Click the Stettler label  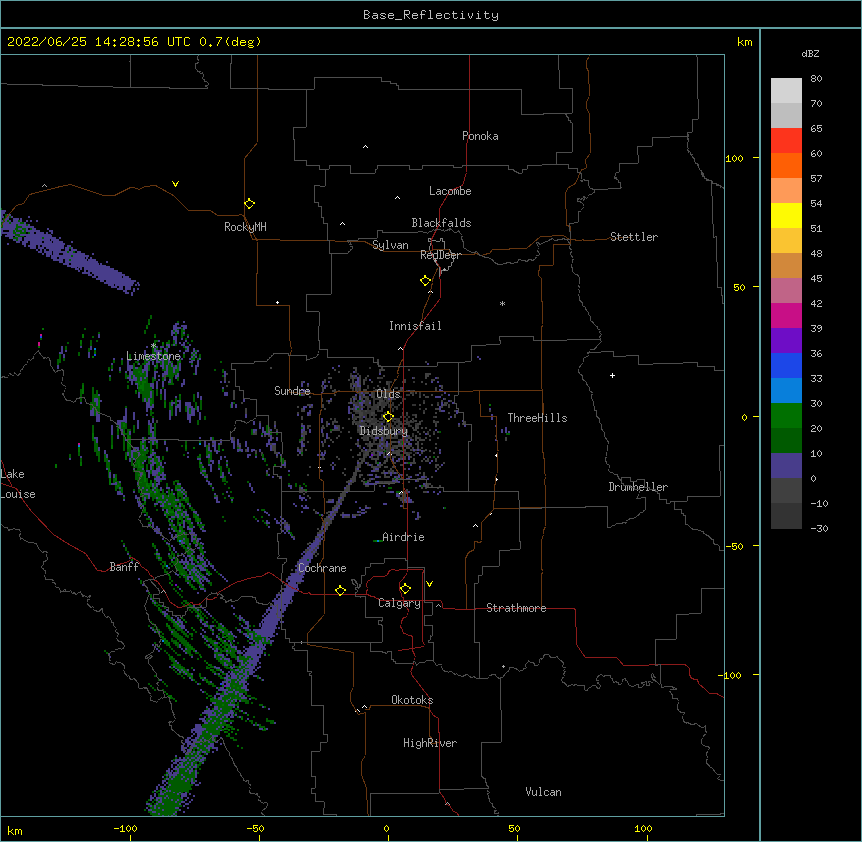point(634,237)
